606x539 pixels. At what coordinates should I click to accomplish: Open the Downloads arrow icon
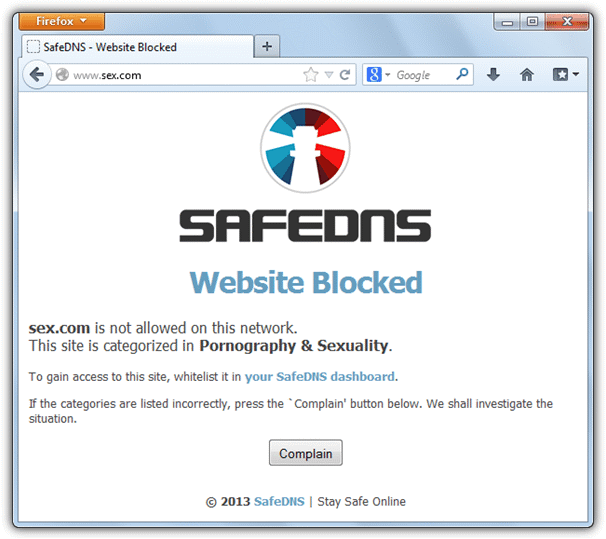[x=493, y=74]
